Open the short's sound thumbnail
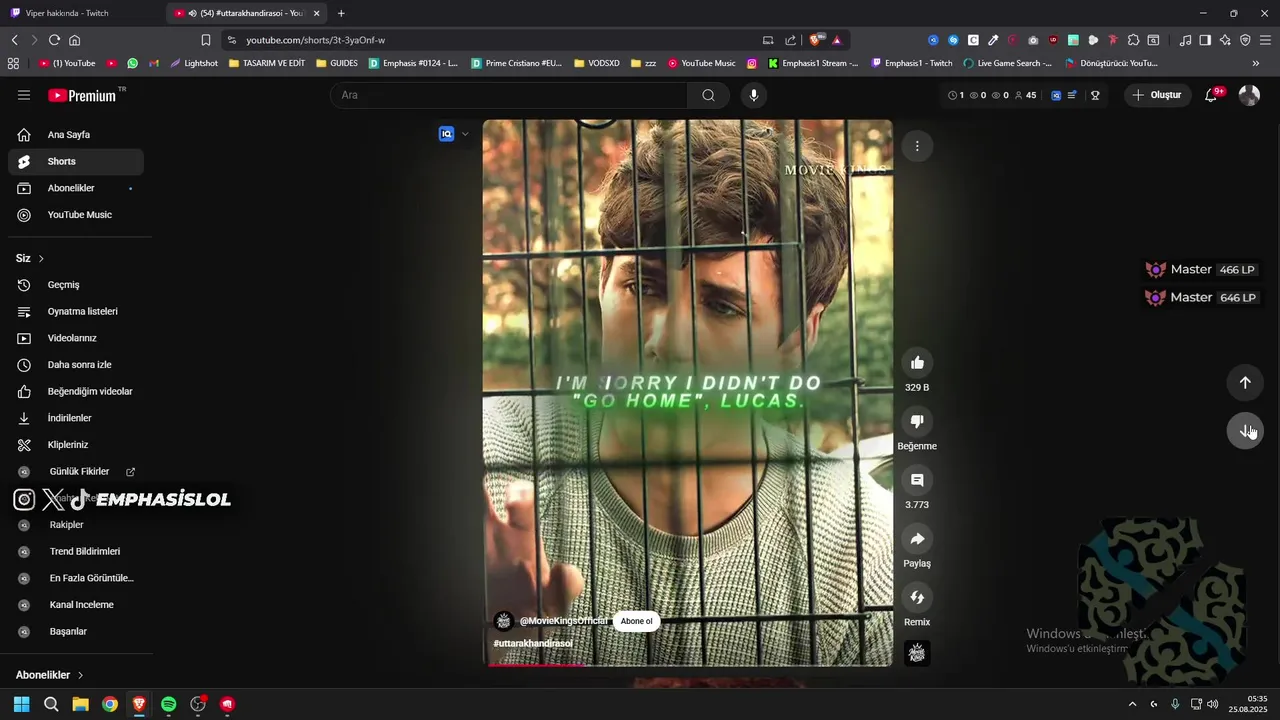 coord(917,653)
